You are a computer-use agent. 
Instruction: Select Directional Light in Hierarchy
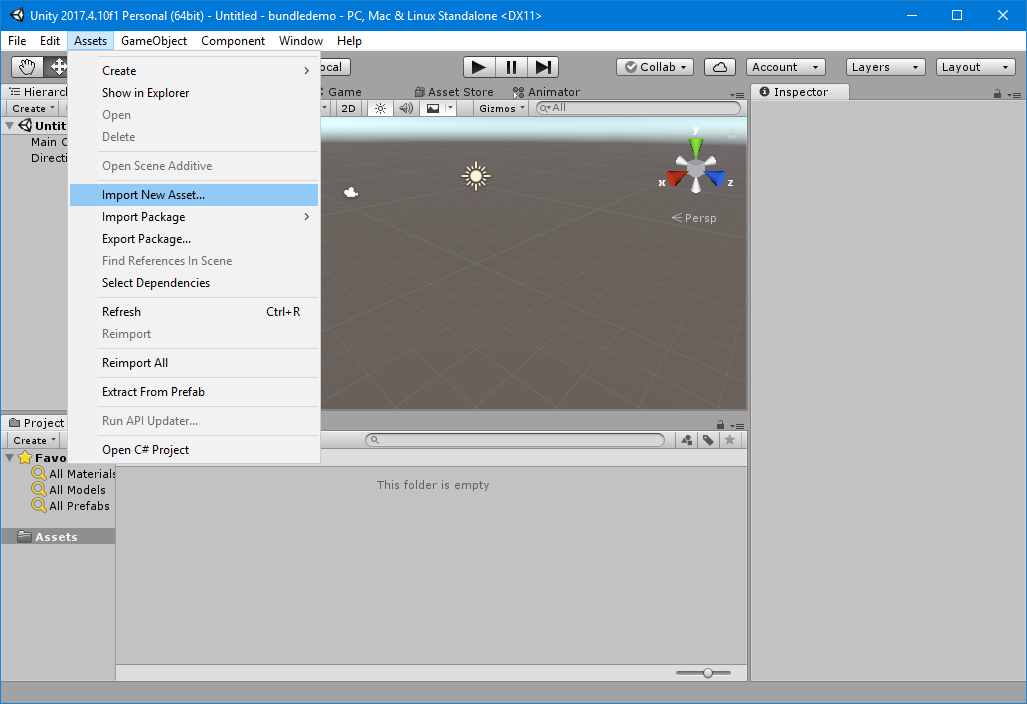point(48,158)
